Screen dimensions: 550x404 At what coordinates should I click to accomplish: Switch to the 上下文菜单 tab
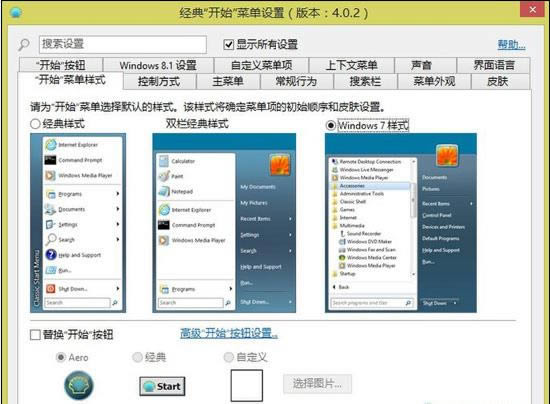pos(351,65)
